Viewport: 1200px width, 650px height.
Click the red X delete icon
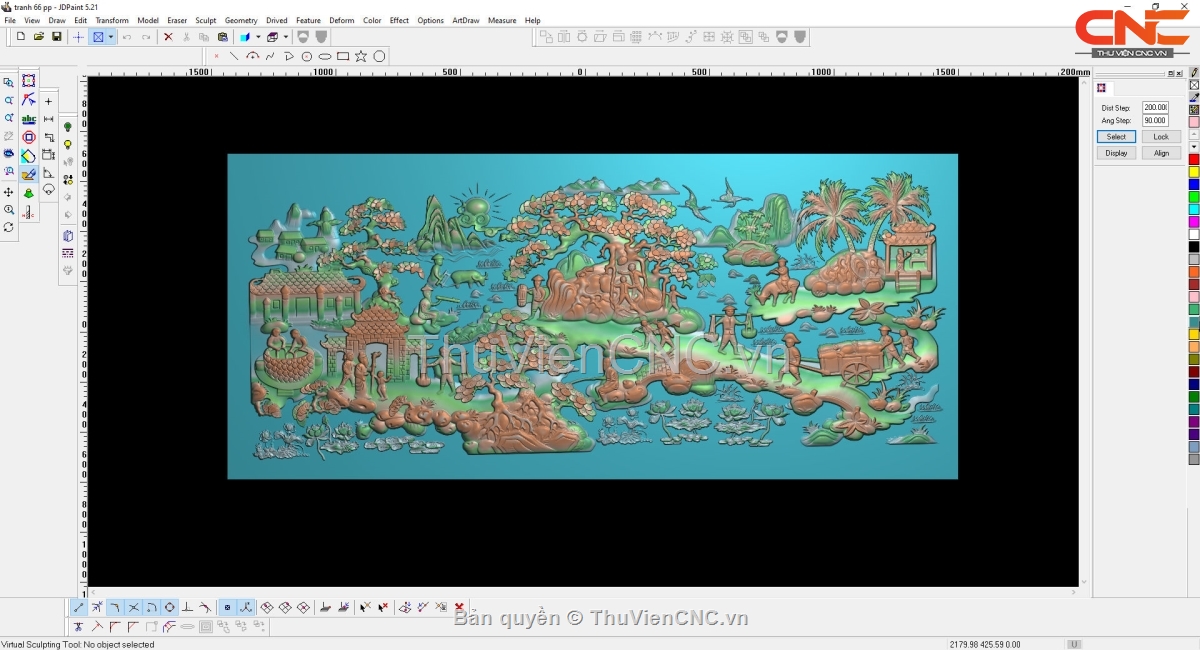pyautogui.click(x=168, y=37)
